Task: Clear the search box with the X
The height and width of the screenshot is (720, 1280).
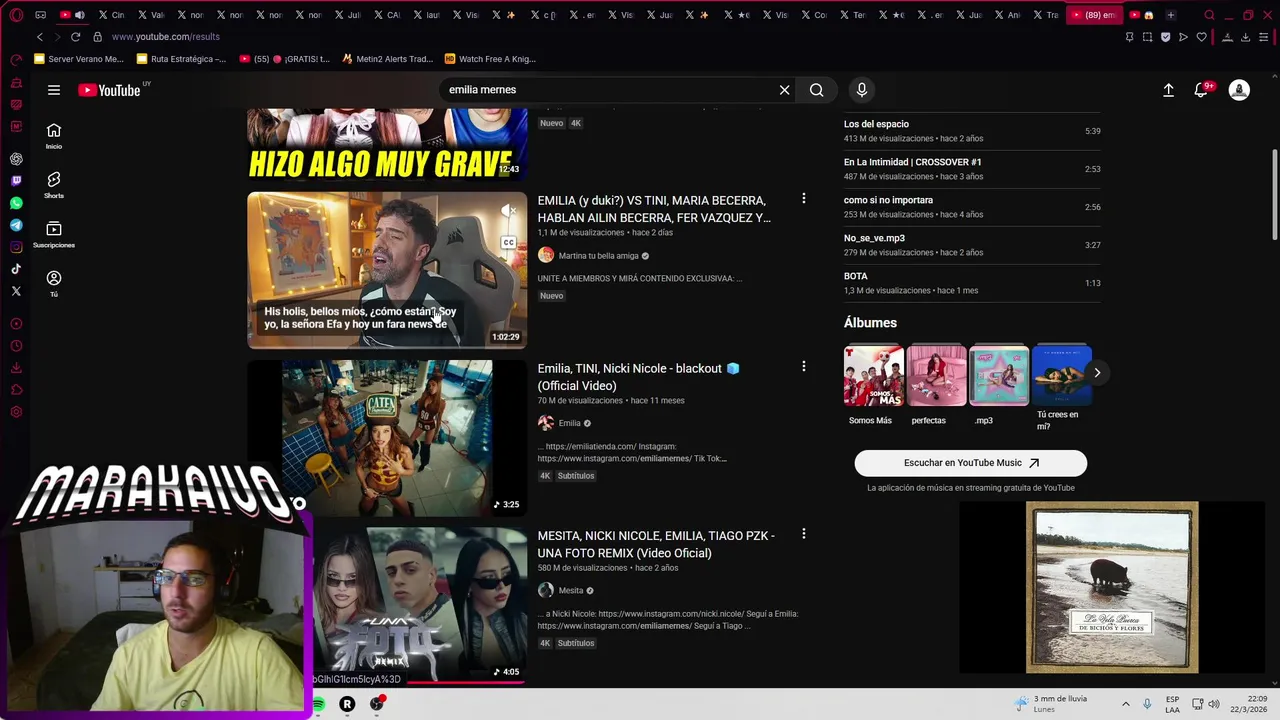Action: click(x=784, y=90)
